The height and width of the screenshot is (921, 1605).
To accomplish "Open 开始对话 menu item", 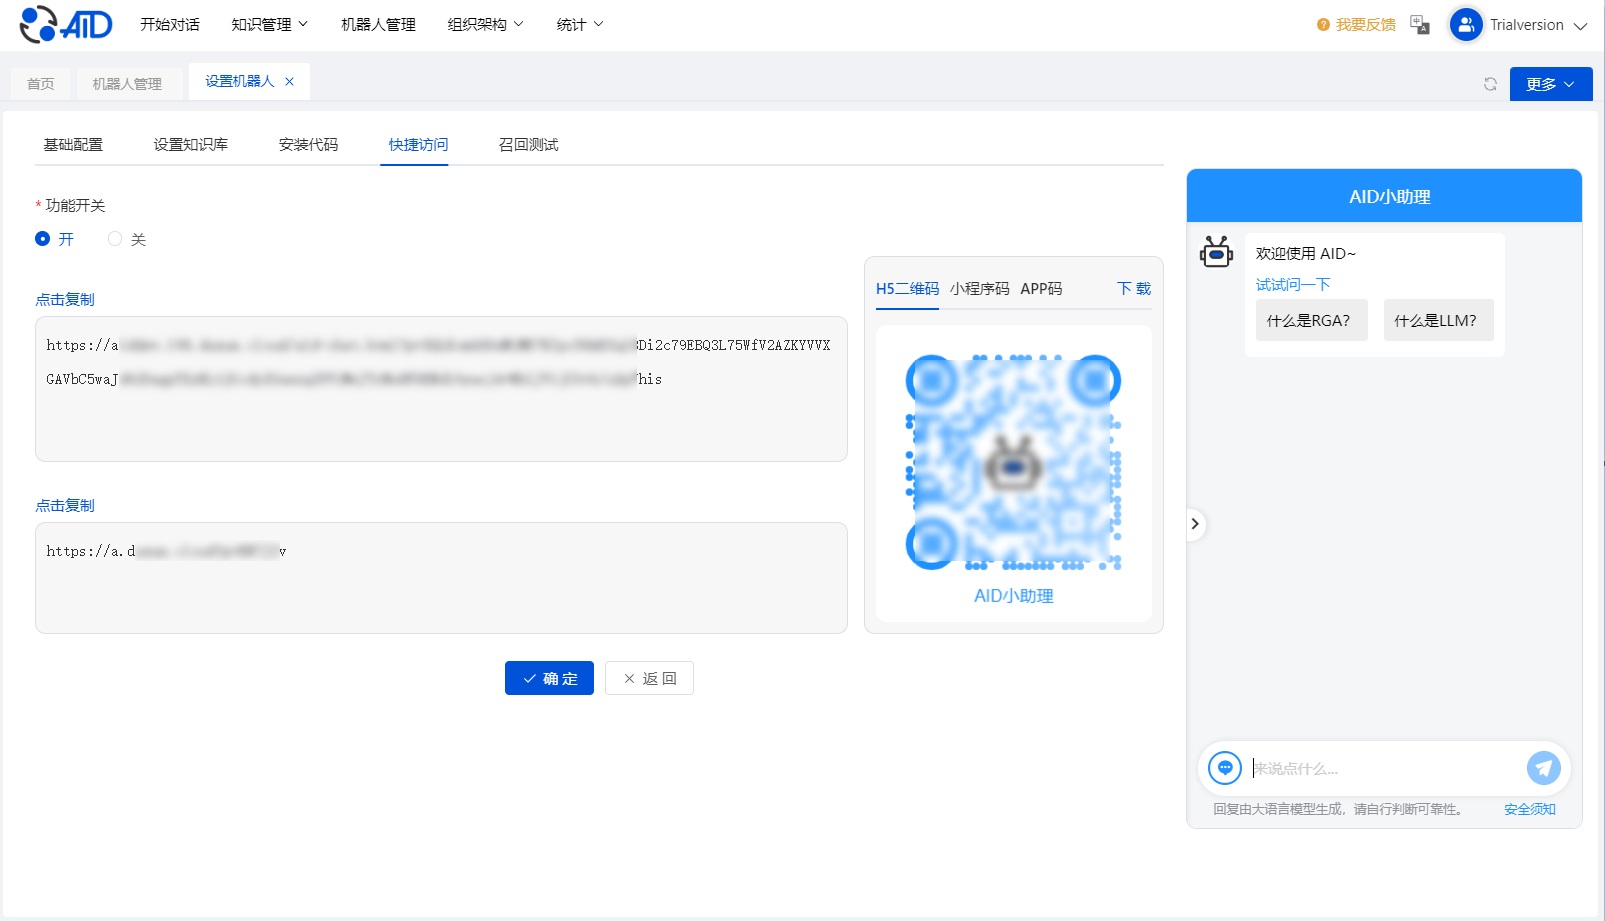I will [170, 24].
